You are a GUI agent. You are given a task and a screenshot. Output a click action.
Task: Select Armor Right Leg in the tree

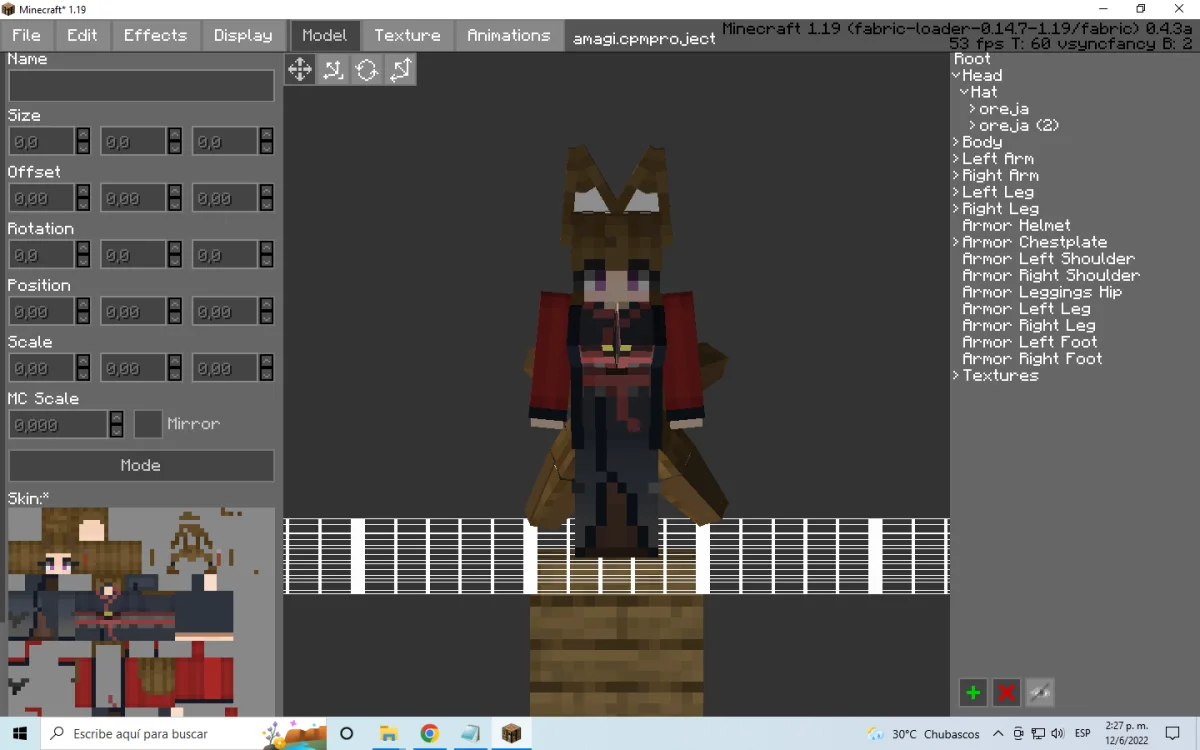click(1029, 326)
